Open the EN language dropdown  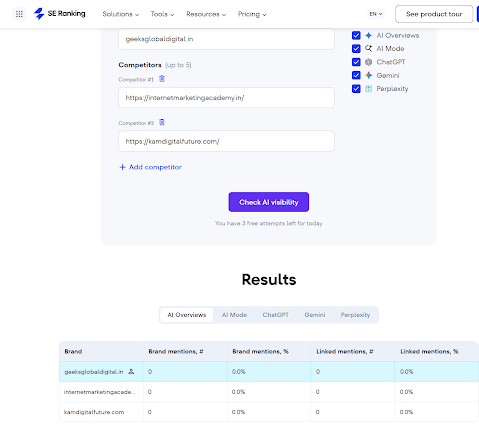tap(376, 14)
